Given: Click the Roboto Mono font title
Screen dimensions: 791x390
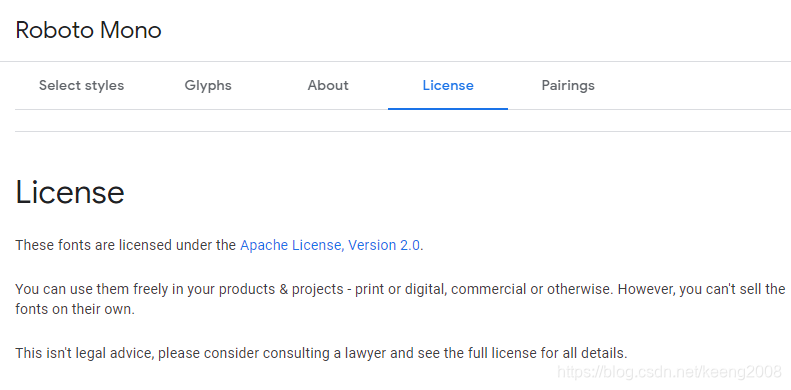Looking at the screenshot, I should tap(88, 30).
